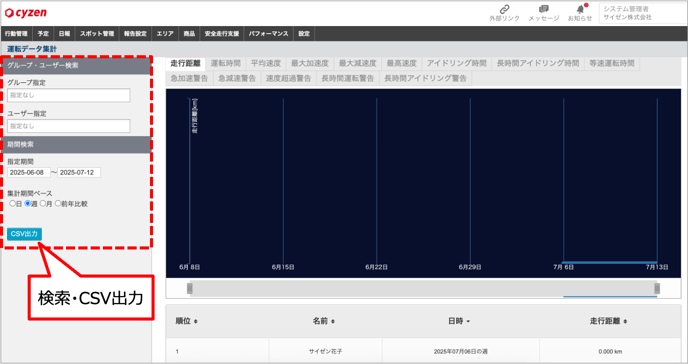Open the エリア menu
The height and width of the screenshot is (364, 688).
pyautogui.click(x=165, y=34)
